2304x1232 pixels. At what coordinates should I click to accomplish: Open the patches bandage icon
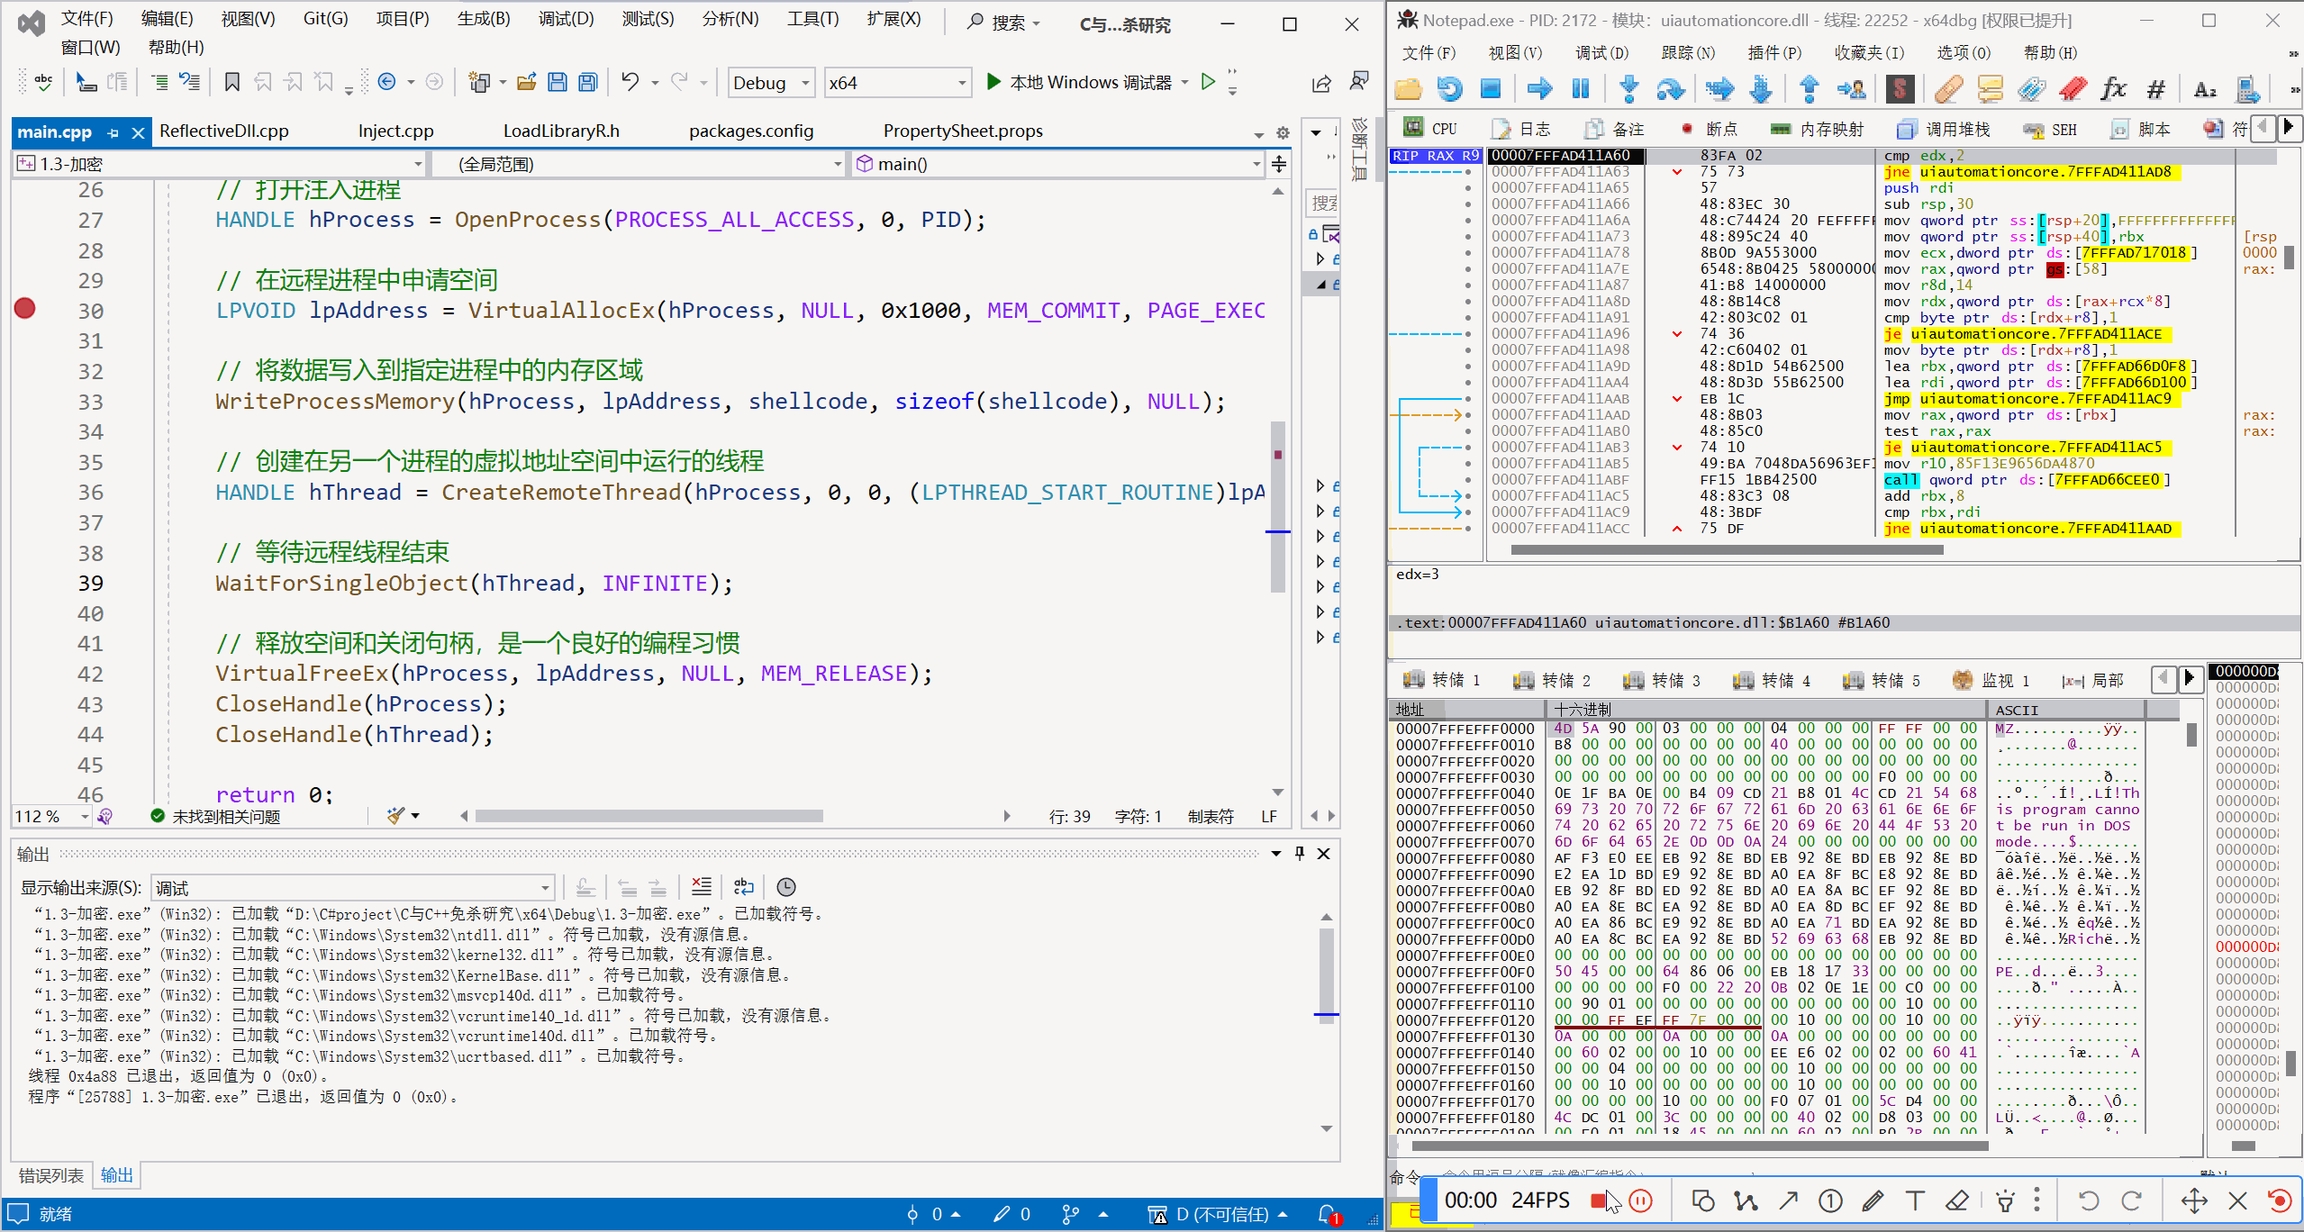tap(1947, 89)
